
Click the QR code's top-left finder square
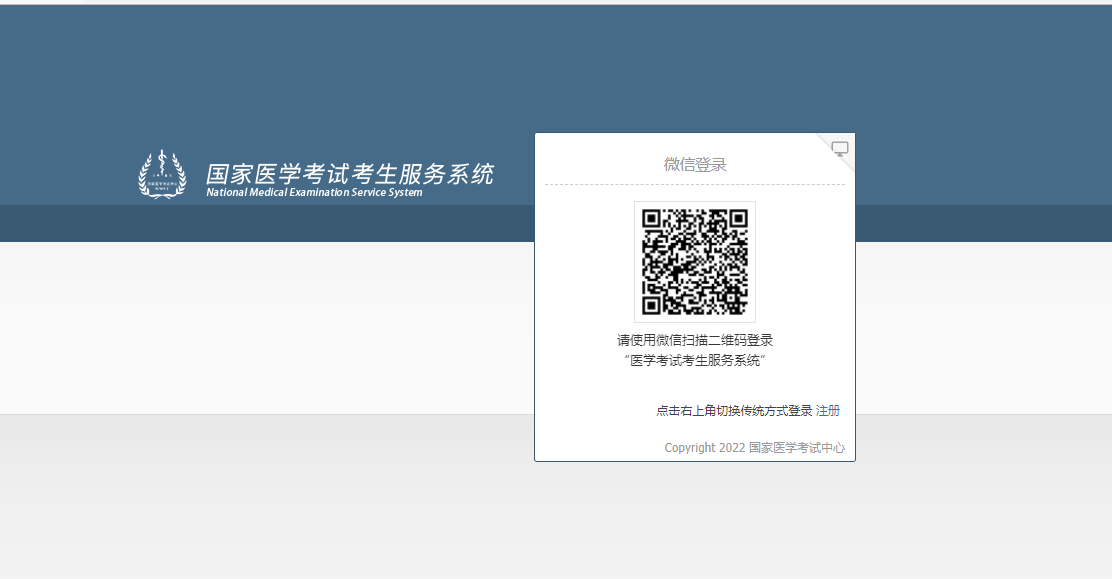(652, 219)
